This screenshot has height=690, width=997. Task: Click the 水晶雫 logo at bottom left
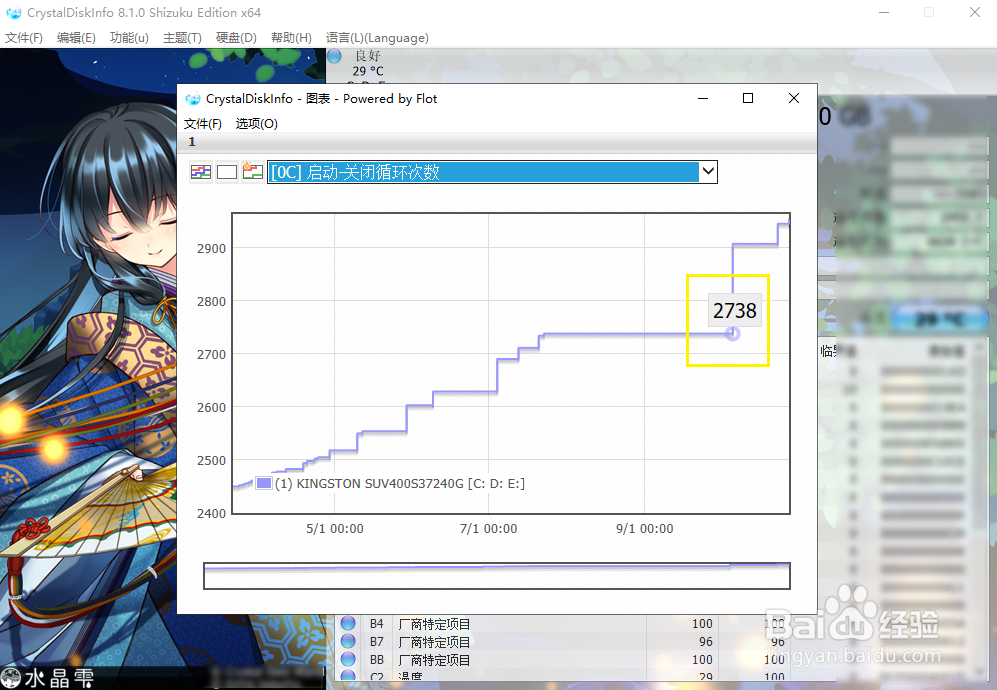coord(47,678)
